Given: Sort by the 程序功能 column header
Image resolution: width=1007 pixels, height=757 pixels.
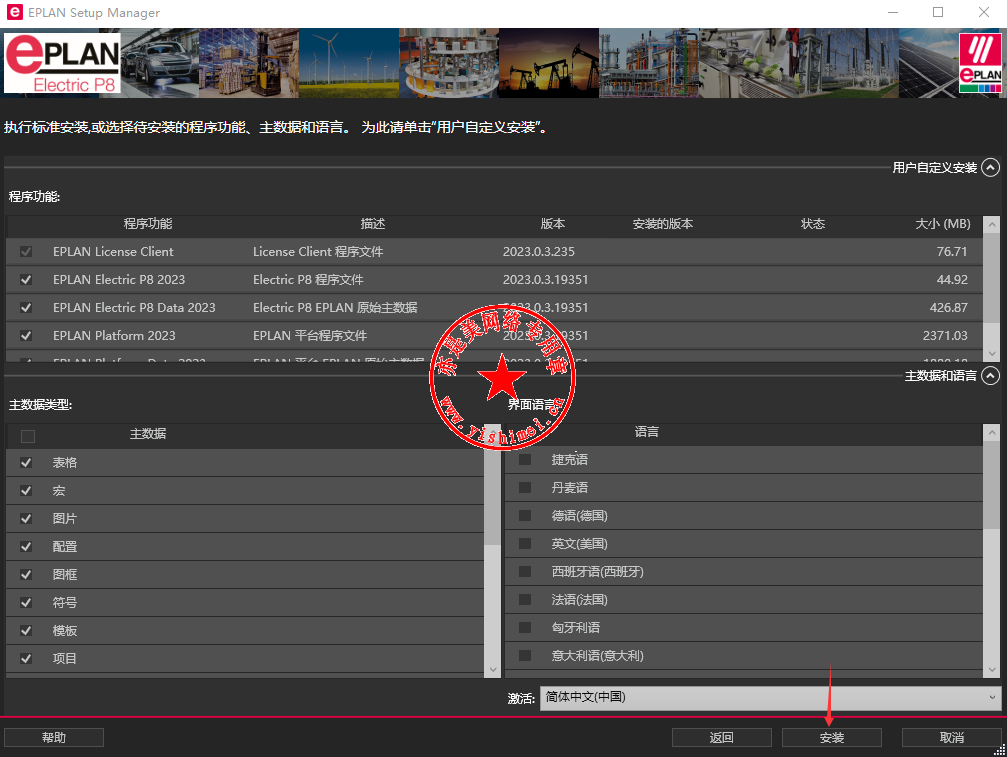Looking at the screenshot, I should coord(148,224).
